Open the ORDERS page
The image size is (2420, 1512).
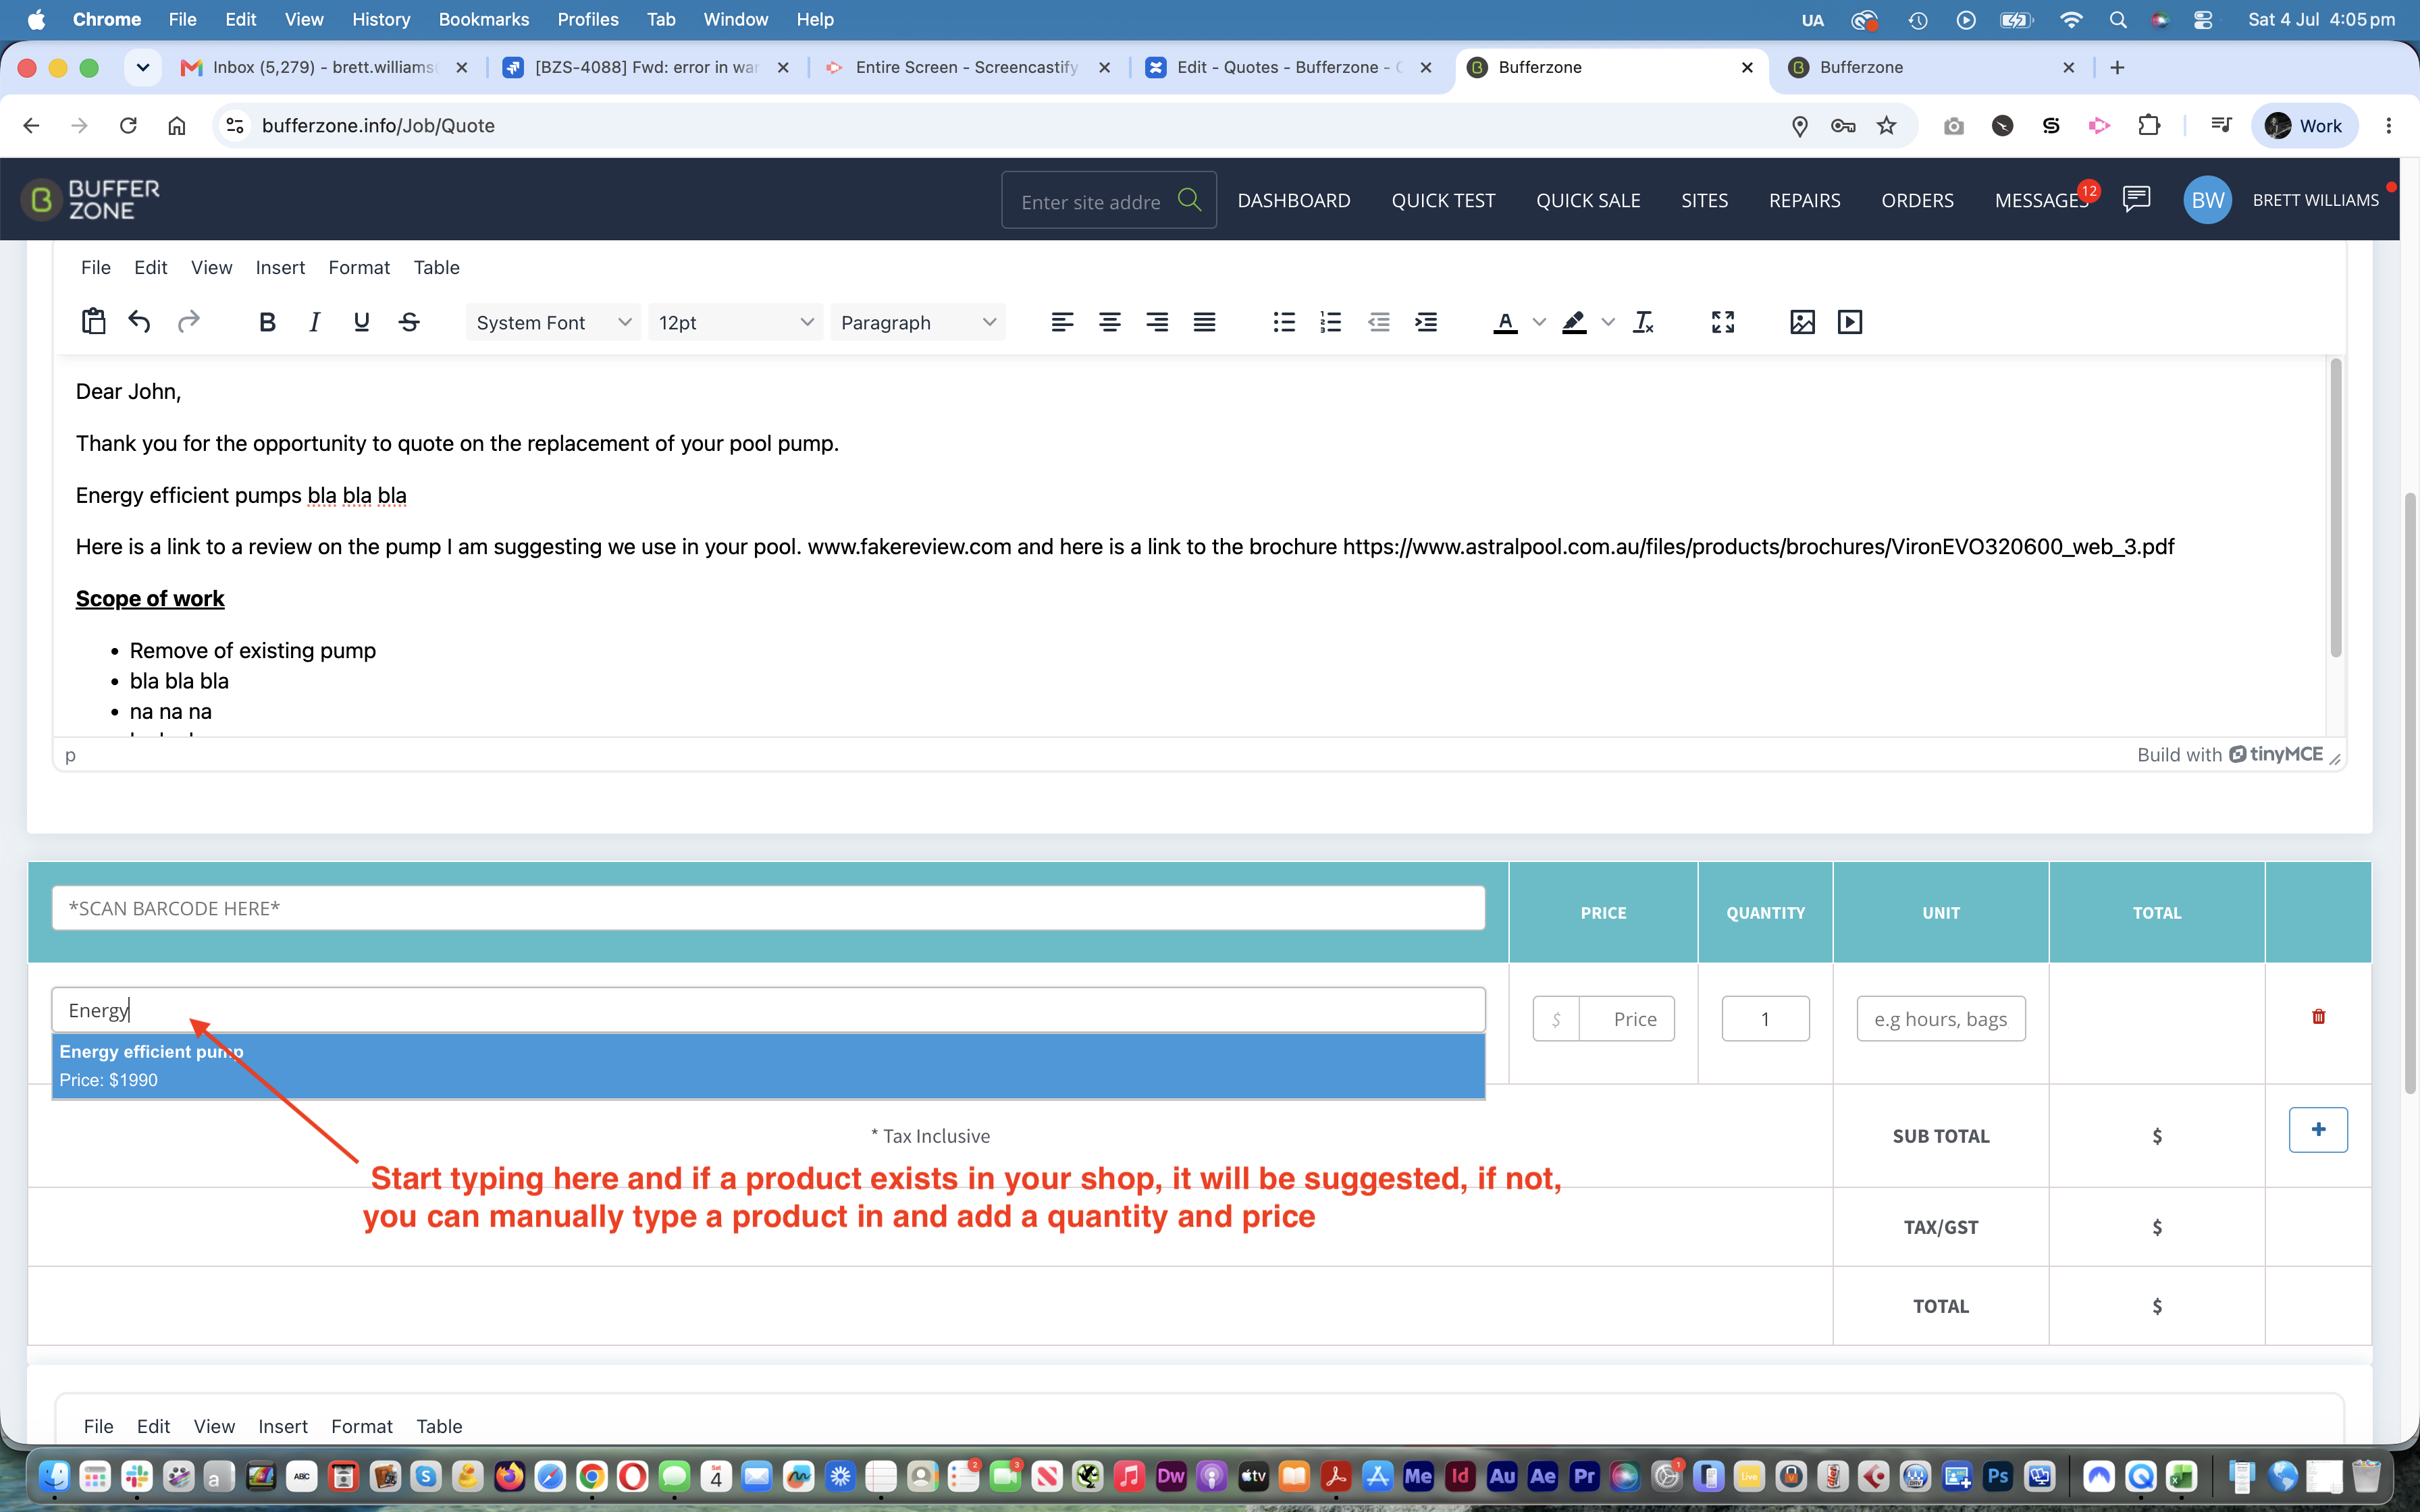1917,200
